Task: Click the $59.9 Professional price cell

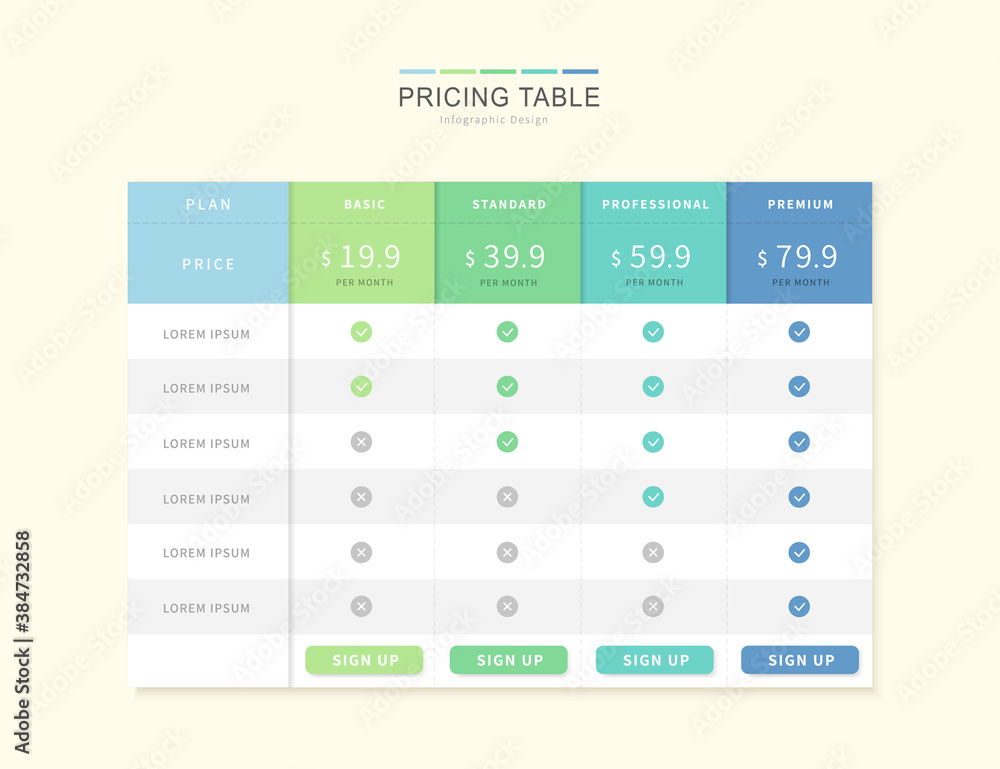Action: pyautogui.click(x=654, y=263)
